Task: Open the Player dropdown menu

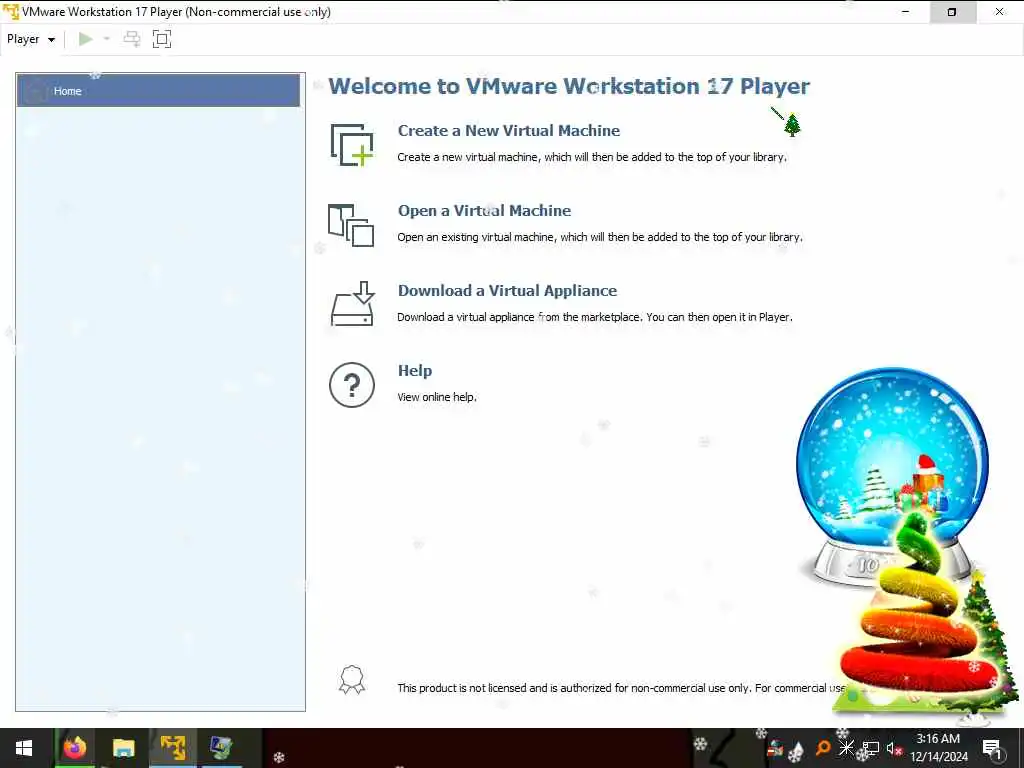Action: tap(31, 39)
